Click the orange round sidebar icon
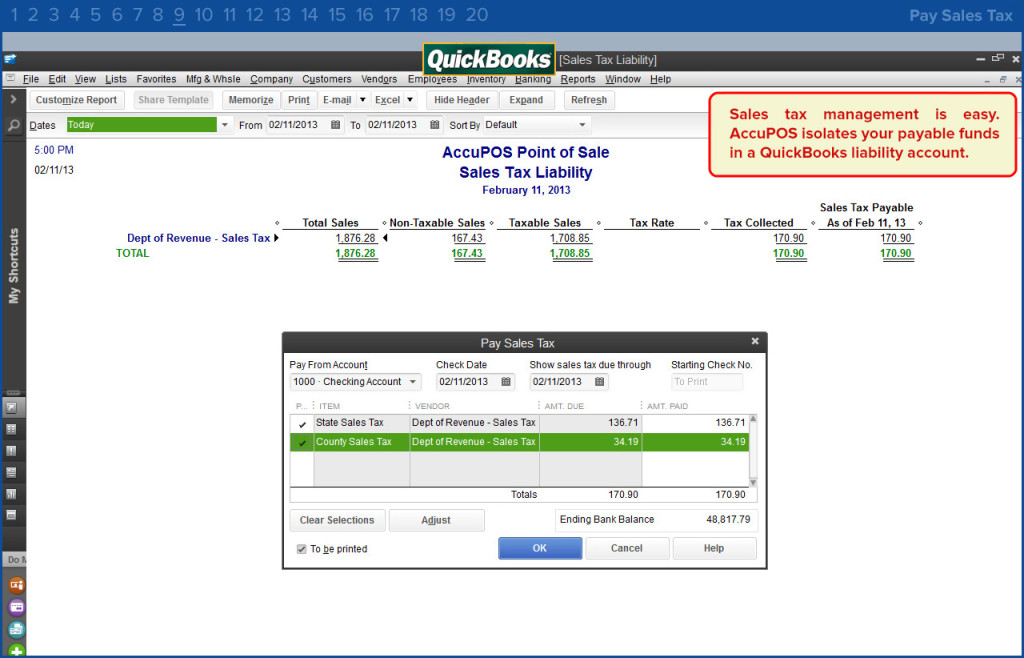This screenshot has height=658, width=1024. pyautogui.click(x=16, y=585)
